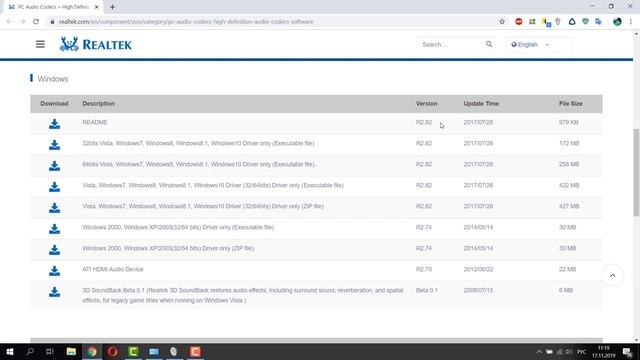Show hidden system tray icons
Screen dimensions: 640x360
coord(539,351)
